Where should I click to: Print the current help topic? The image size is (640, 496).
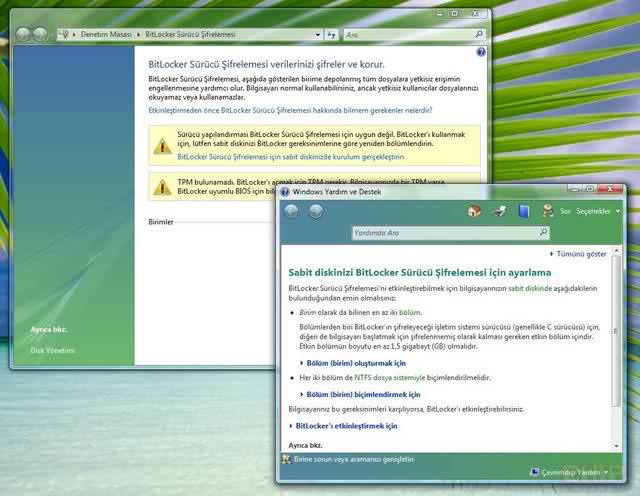[x=499, y=211]
